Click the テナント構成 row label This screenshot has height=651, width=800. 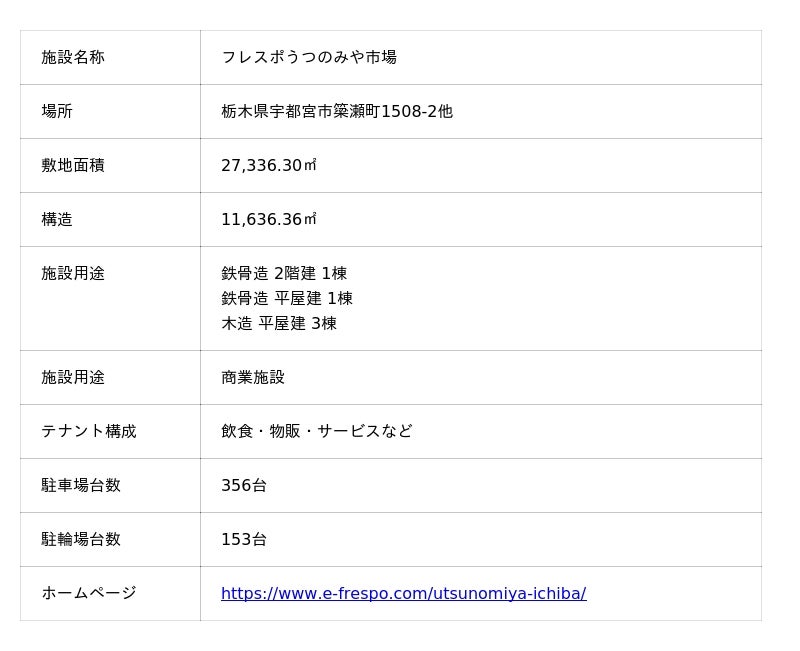tap(89, 431)
